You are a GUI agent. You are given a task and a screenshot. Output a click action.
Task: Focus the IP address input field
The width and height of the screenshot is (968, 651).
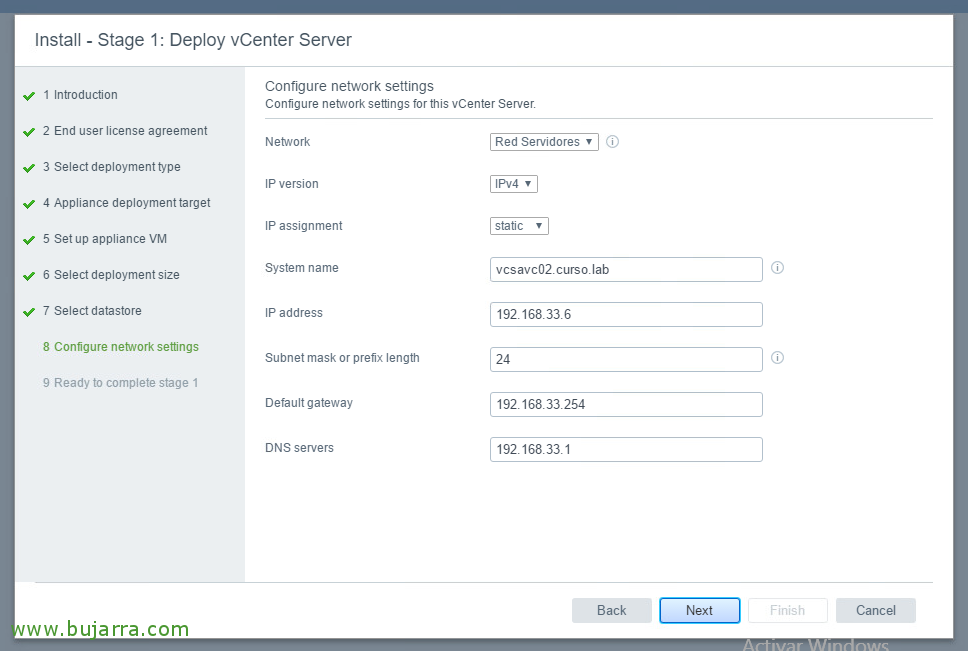626,315
